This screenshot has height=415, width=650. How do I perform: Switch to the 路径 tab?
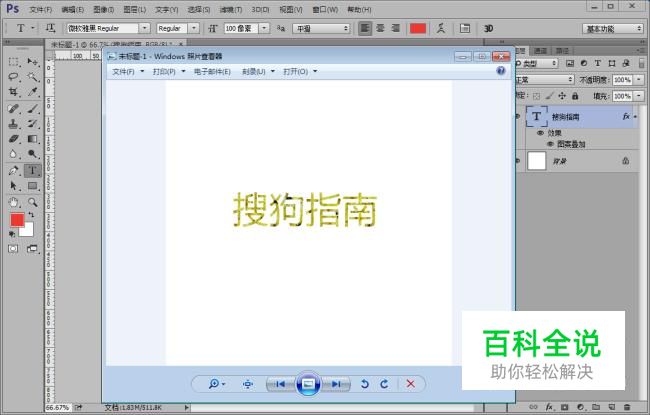[562, 51]
